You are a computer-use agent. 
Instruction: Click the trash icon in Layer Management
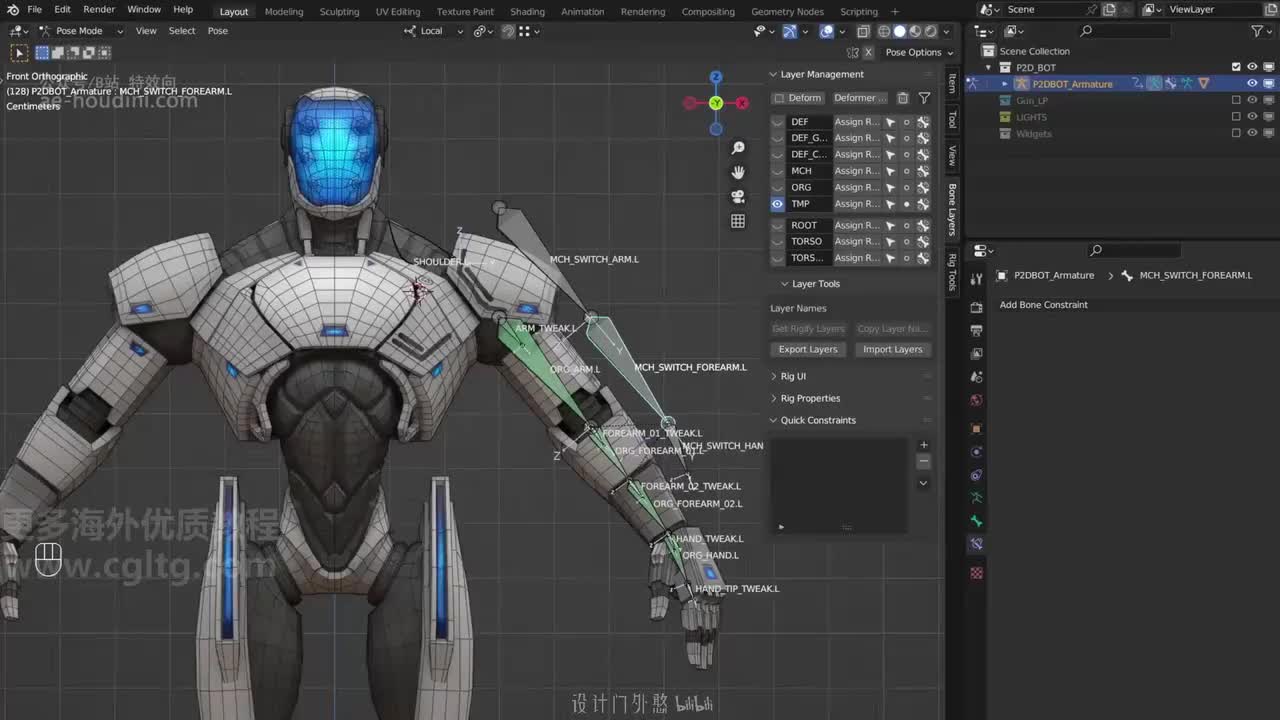point(903,98)
